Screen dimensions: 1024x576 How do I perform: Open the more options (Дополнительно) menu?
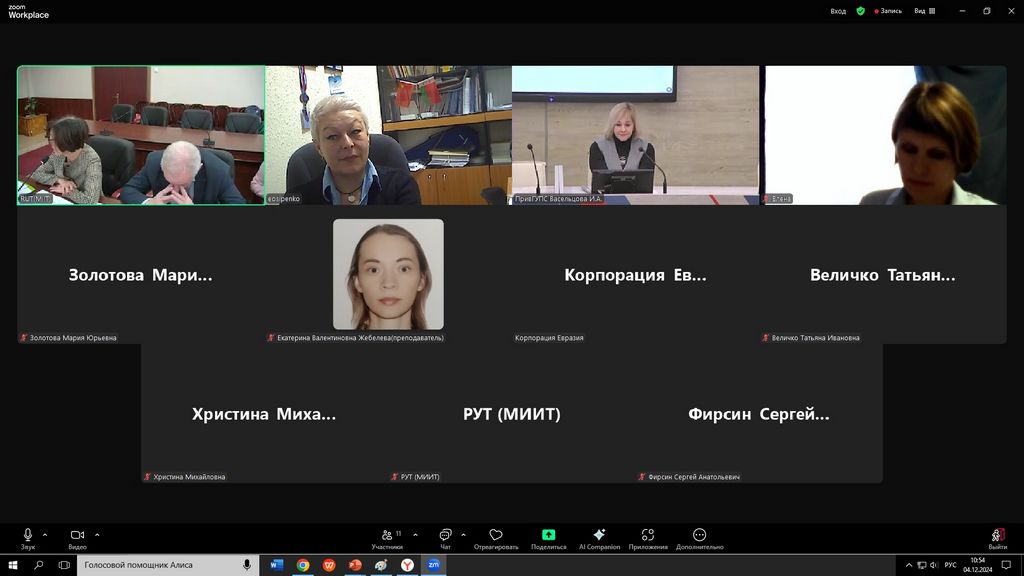click(x=699, y=536)
